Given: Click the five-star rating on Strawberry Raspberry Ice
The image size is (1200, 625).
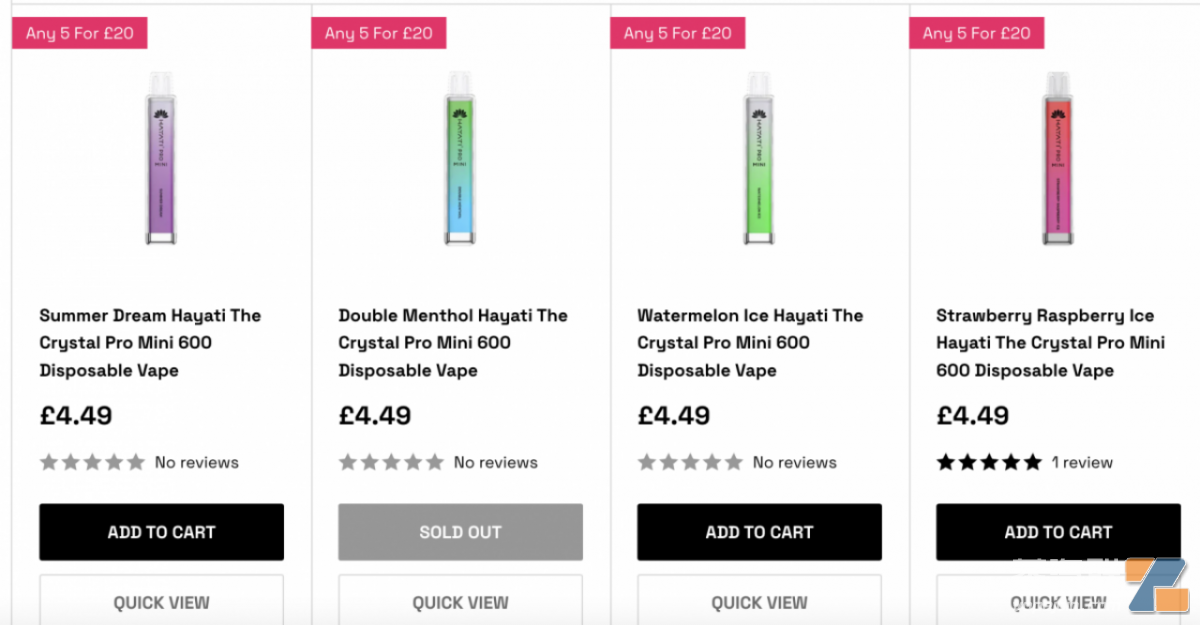Looking at the screenshot, I should coord(989,462).
